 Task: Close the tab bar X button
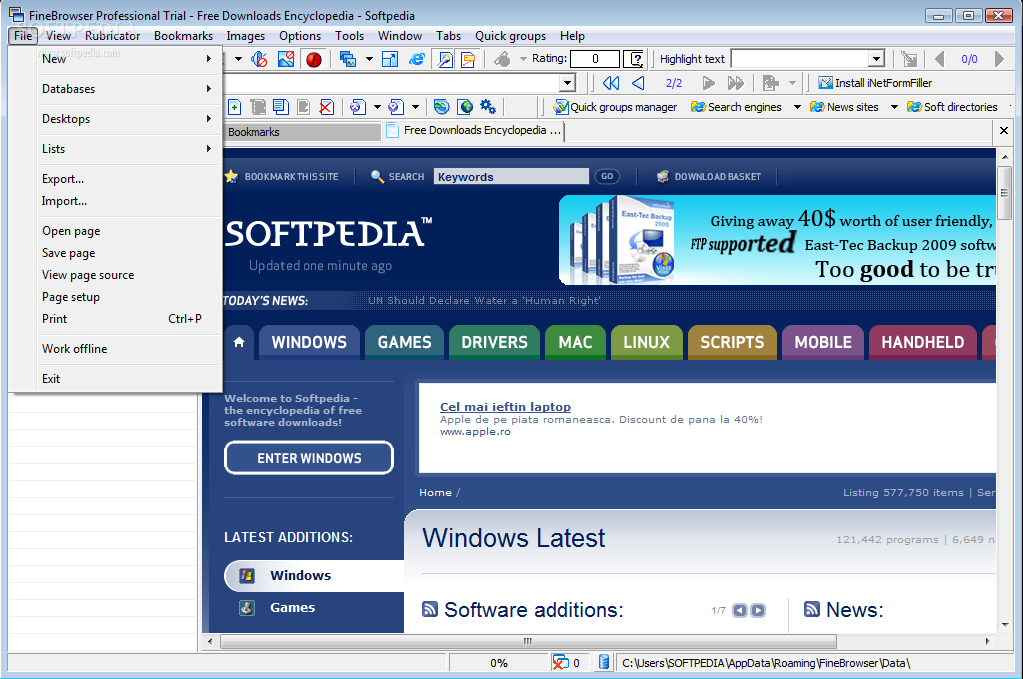tap(1004, 131)
